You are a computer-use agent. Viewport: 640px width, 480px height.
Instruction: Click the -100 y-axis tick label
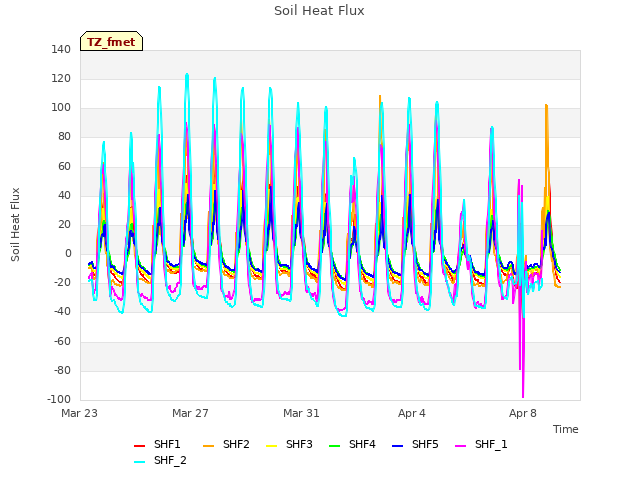click(x=59, y=399)
